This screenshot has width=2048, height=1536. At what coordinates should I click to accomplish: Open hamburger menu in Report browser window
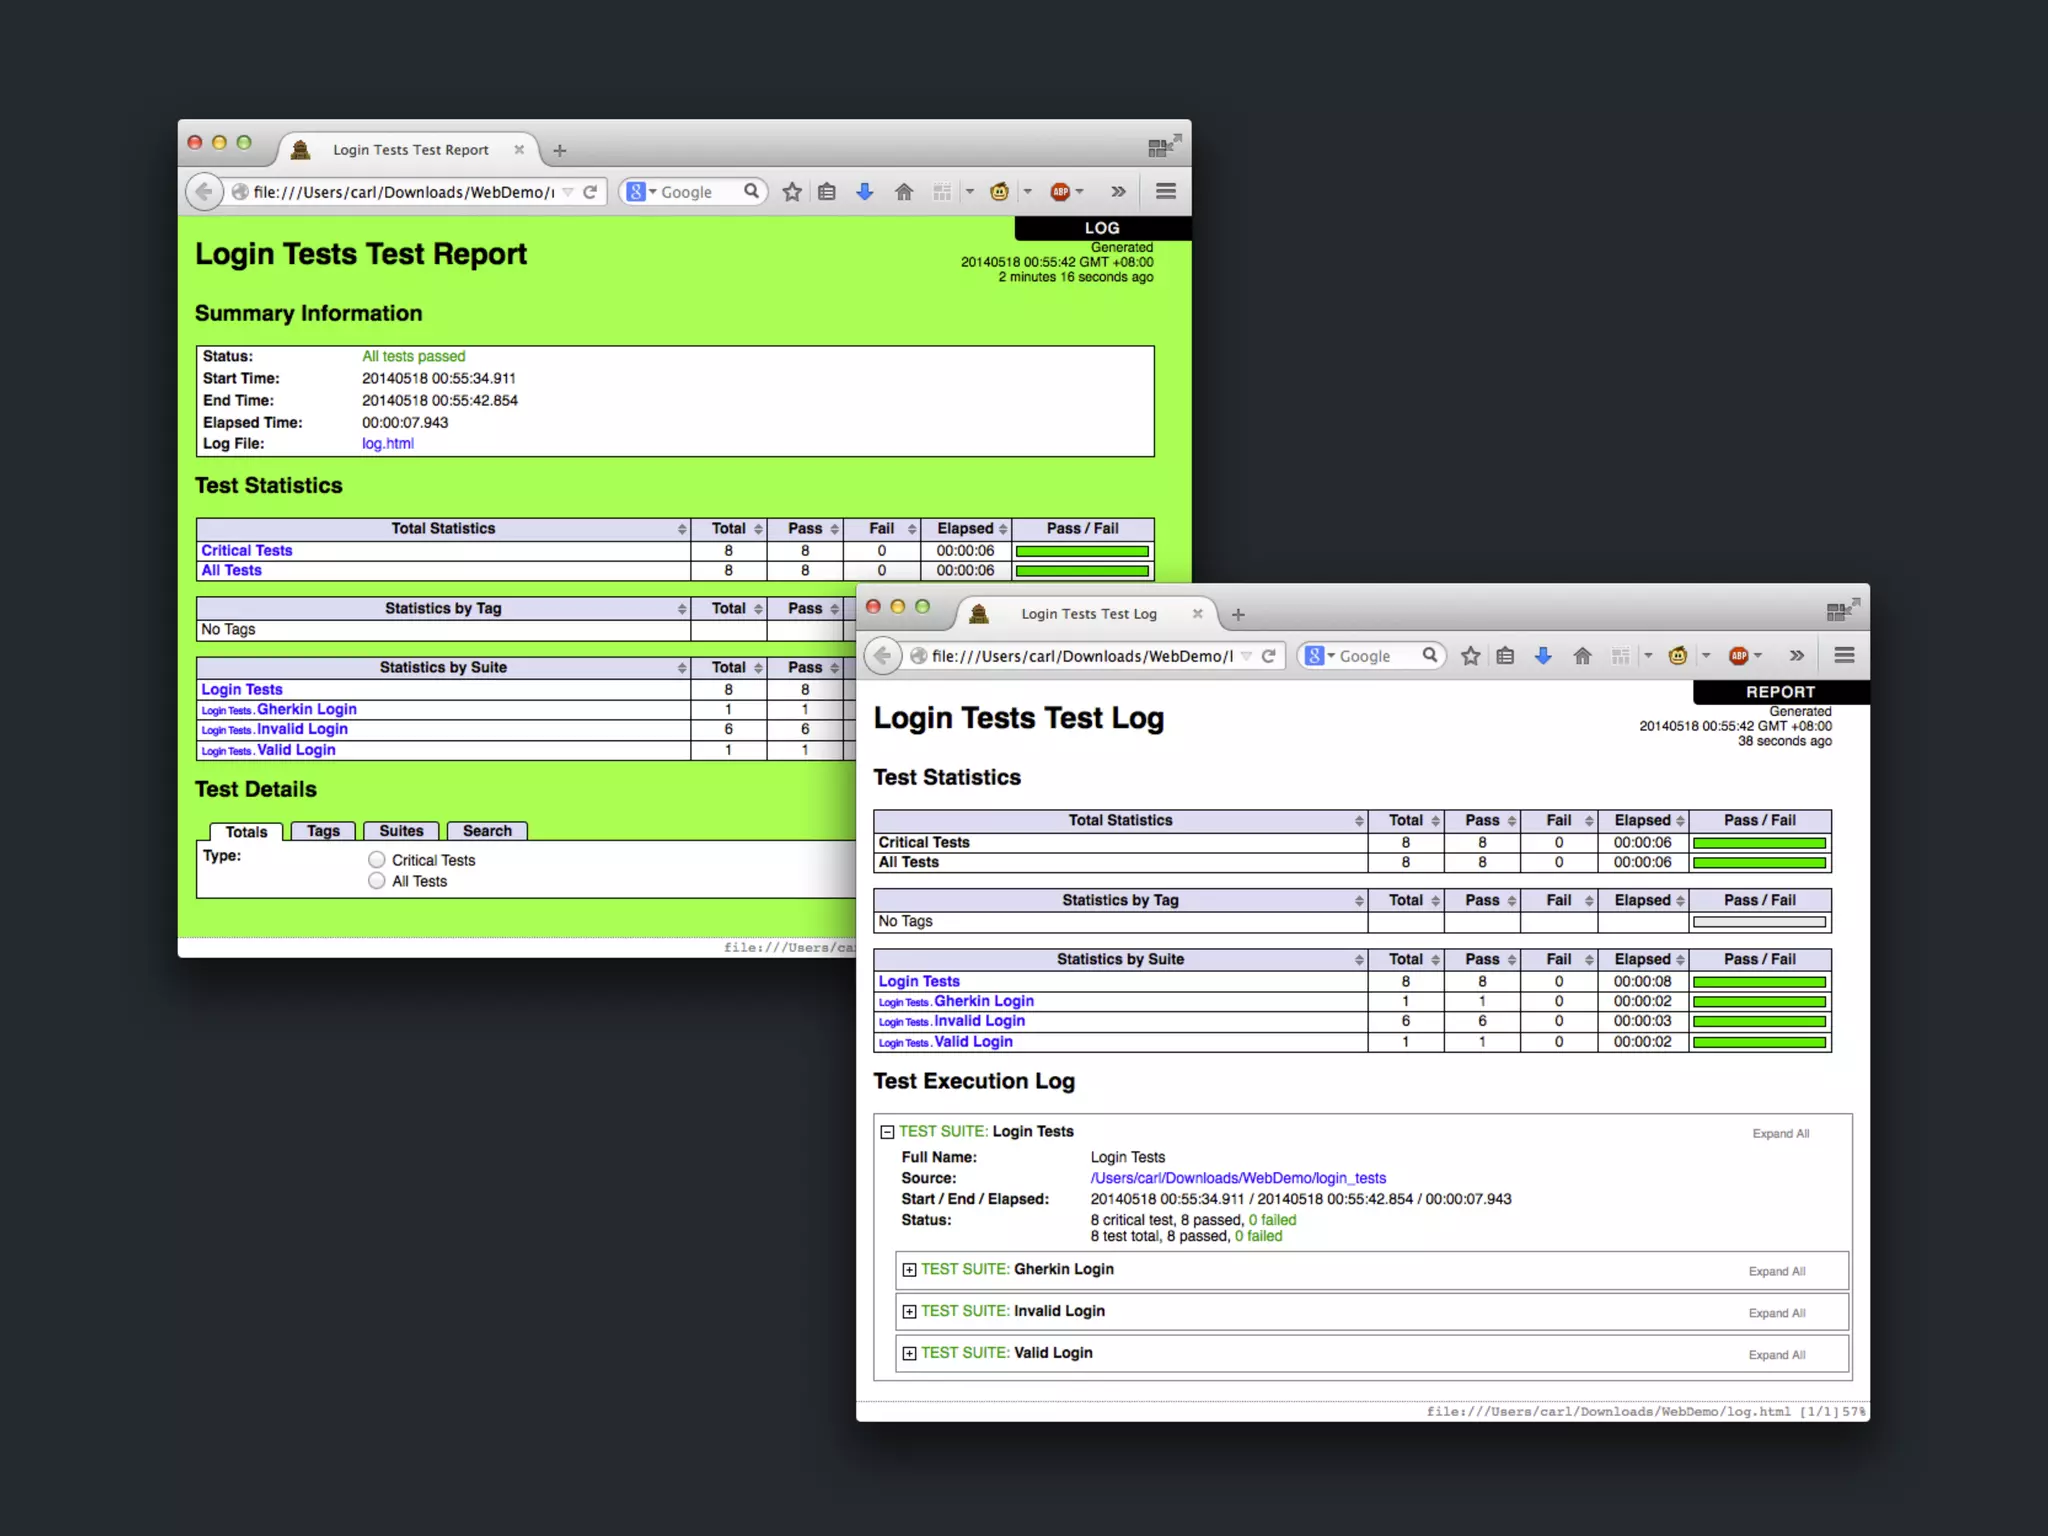(1165, 191)
